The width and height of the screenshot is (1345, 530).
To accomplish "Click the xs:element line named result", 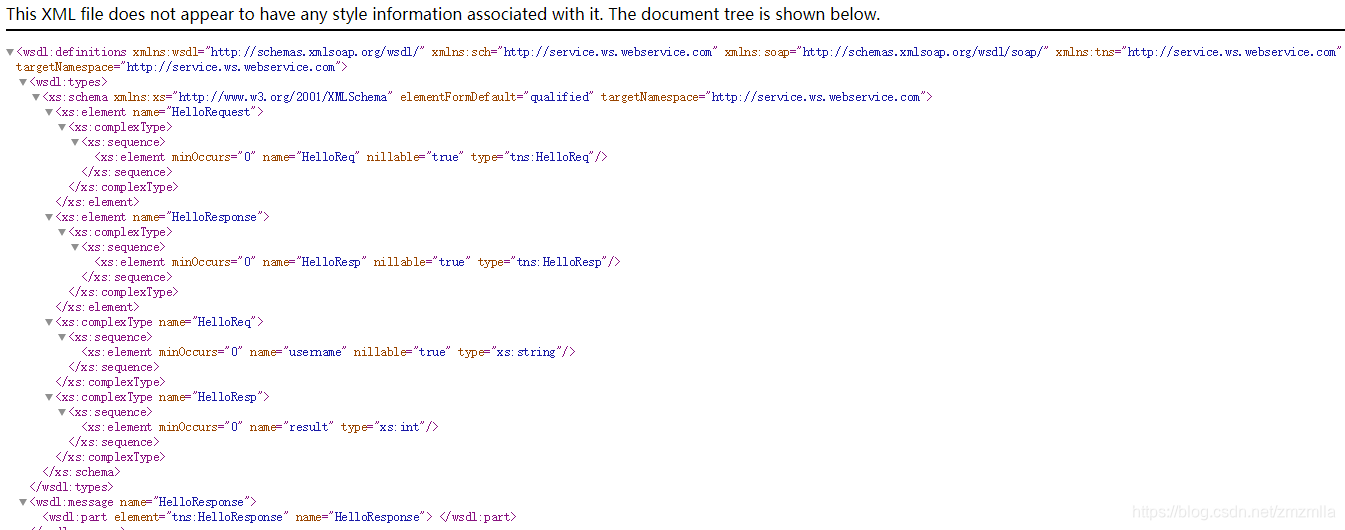I will [260, 427].
